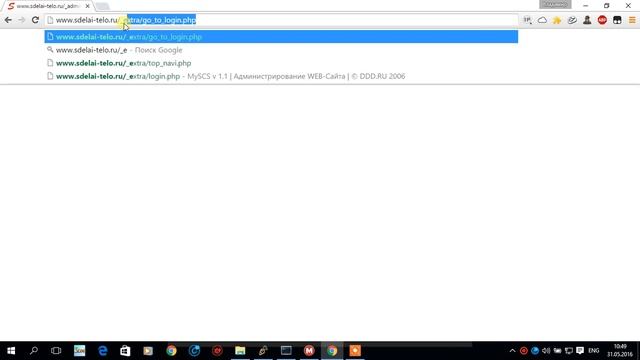The width and height of the screenshot is (640, 360).
Task: Click the black face extension icon
Action: click(617, 20)
